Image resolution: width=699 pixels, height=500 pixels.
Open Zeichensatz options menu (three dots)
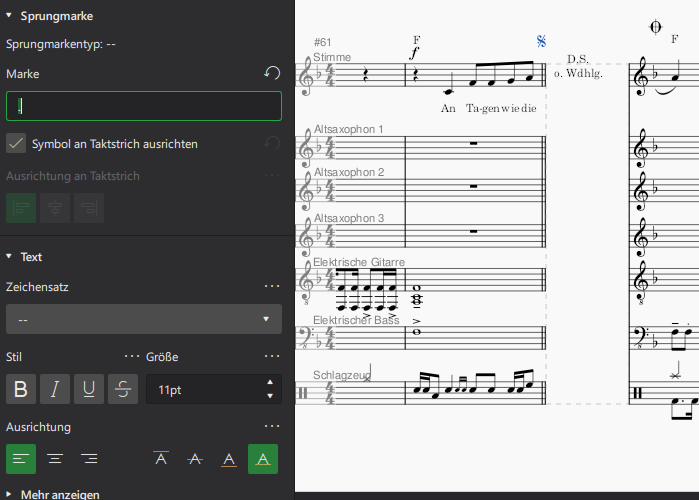271,286
